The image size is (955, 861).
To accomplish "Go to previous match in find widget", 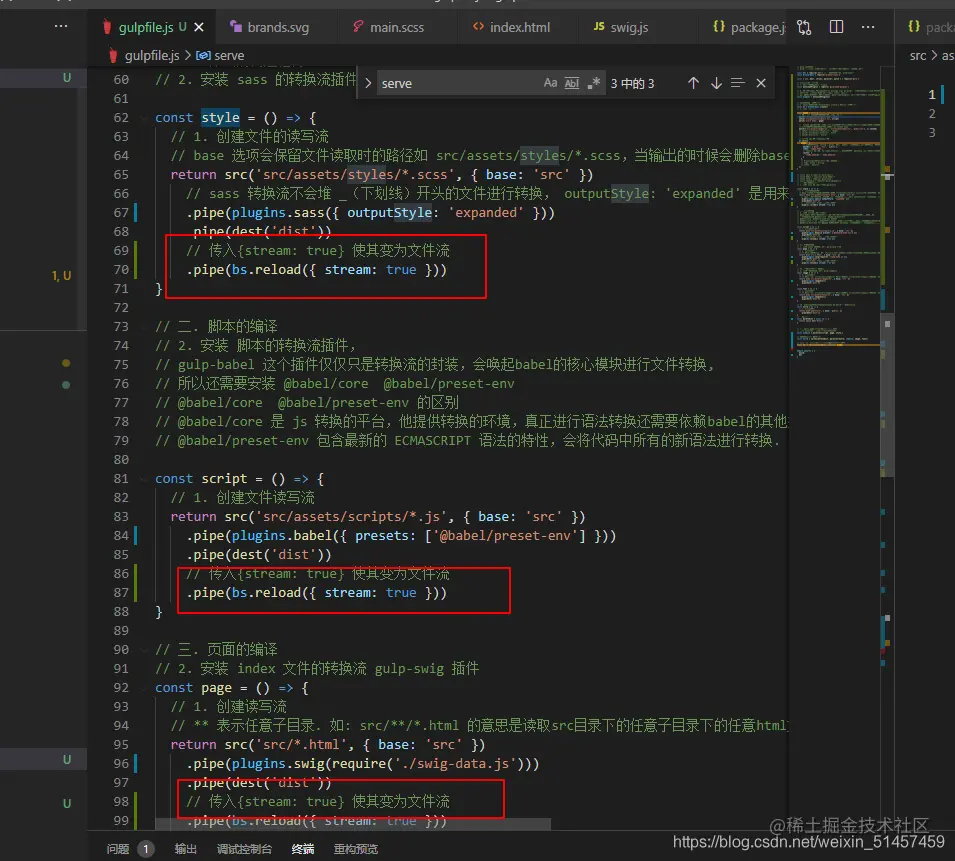I will [x=693, y=83].
